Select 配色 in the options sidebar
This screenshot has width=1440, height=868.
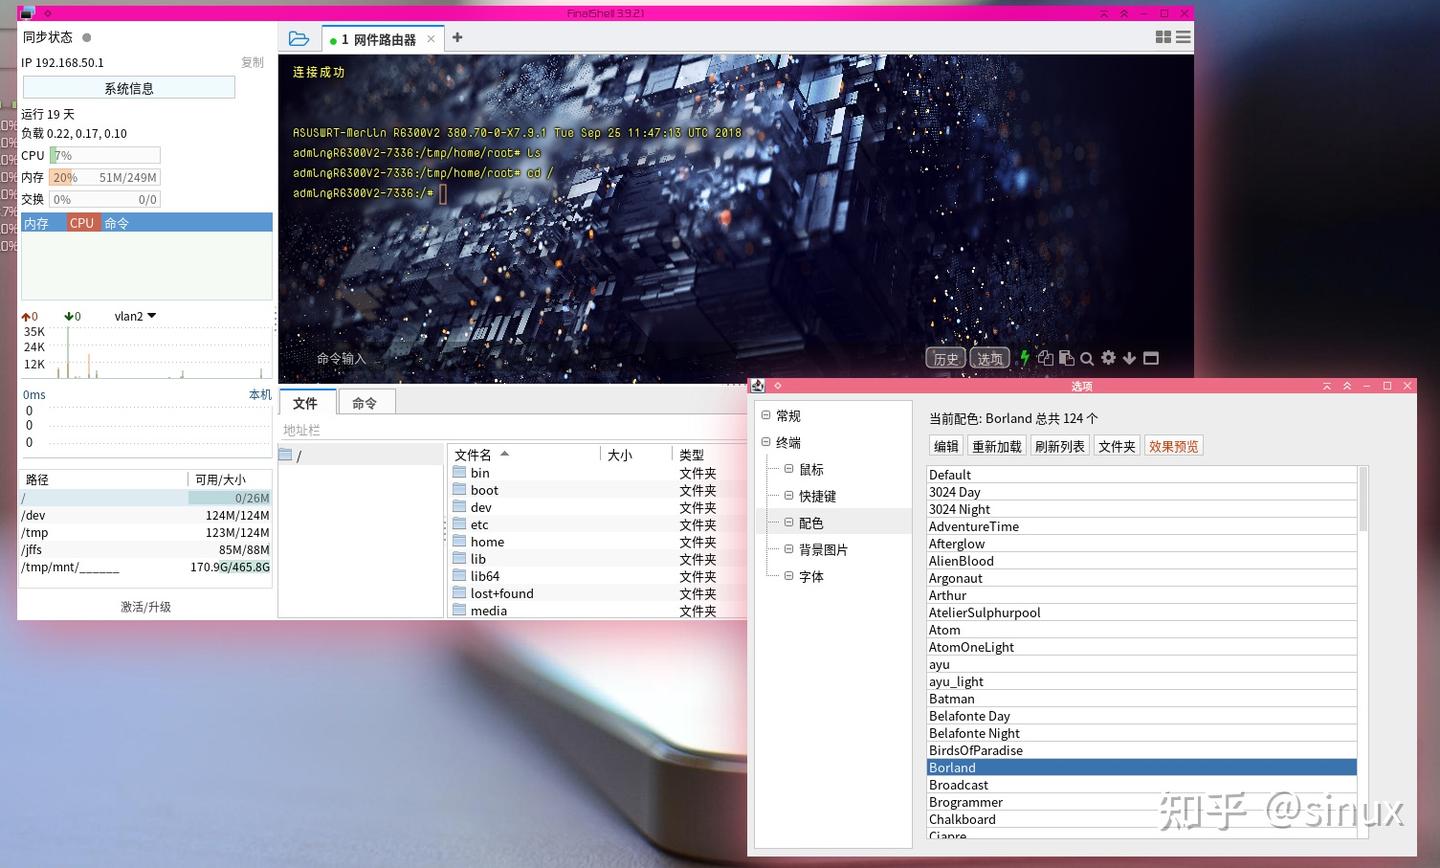[810, 522]
